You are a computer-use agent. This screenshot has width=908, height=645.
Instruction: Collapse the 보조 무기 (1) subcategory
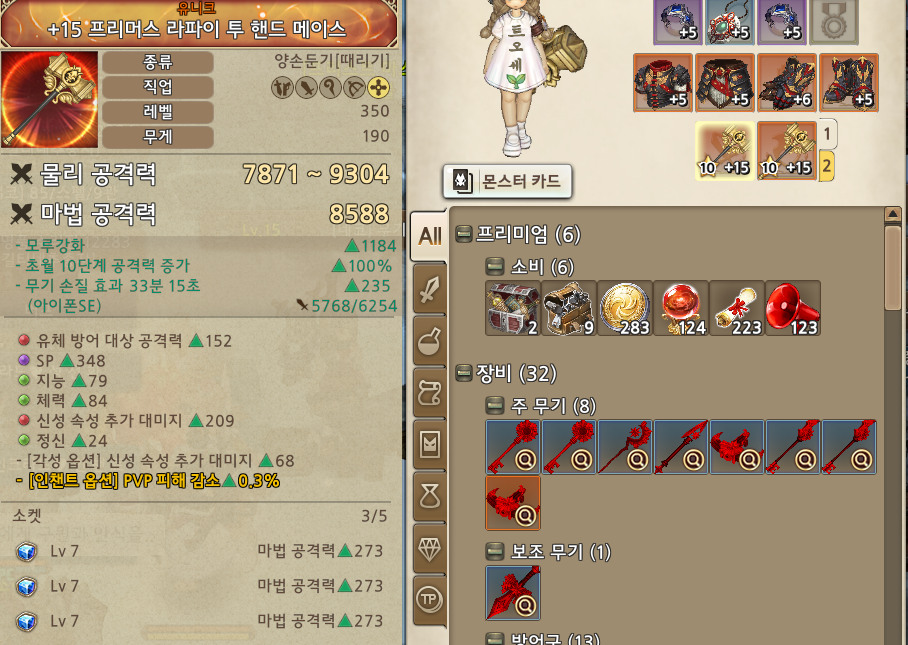tap(494, 552)
